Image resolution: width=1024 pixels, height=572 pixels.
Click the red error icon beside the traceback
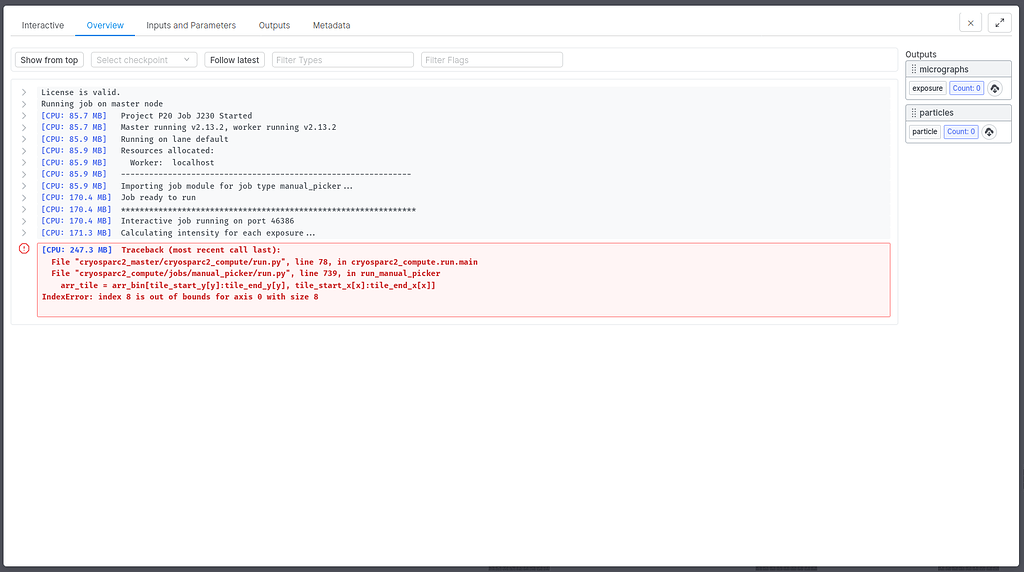click(x=24, y=249)
